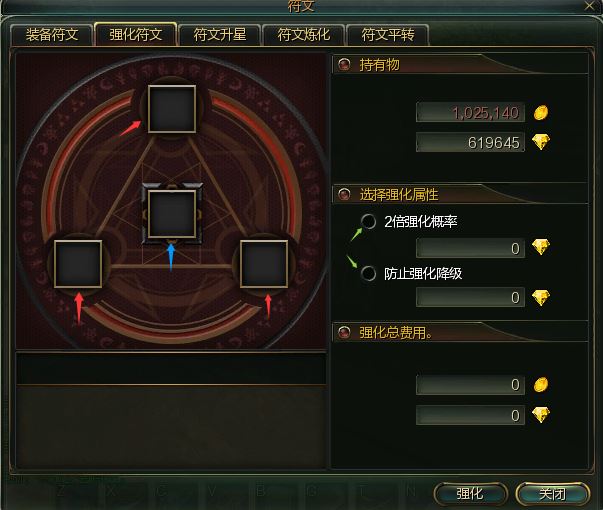Select the top rune slot
This screenshot has width=603, height=510.
click(172, 109)
